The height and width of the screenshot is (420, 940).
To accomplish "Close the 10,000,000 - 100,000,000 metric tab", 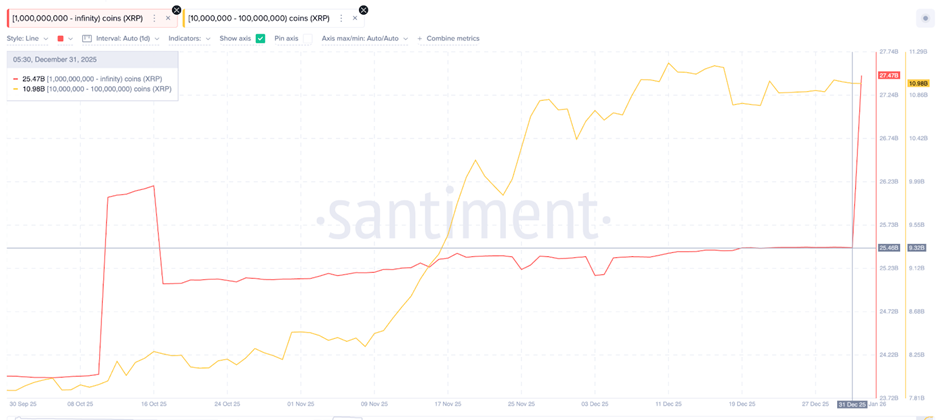I will point(354,18).
